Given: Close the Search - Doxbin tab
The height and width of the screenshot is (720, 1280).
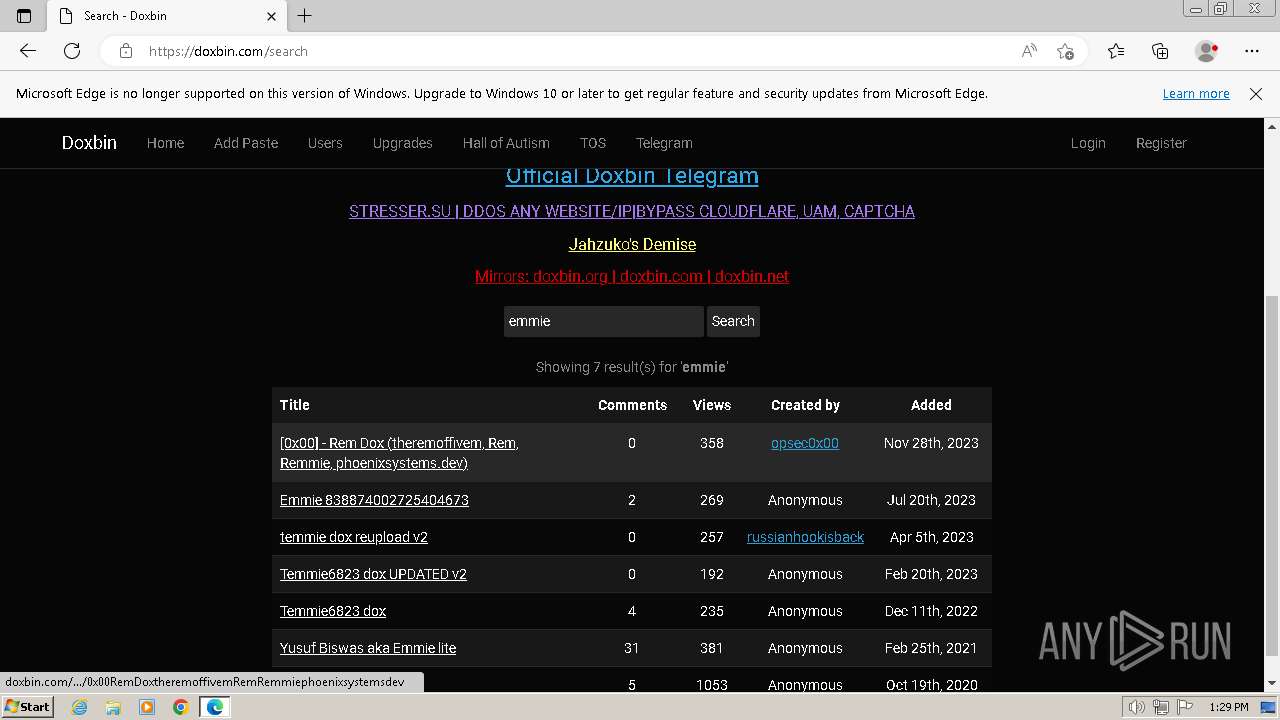Looking at the screenshot, I should tap(271, 16).
